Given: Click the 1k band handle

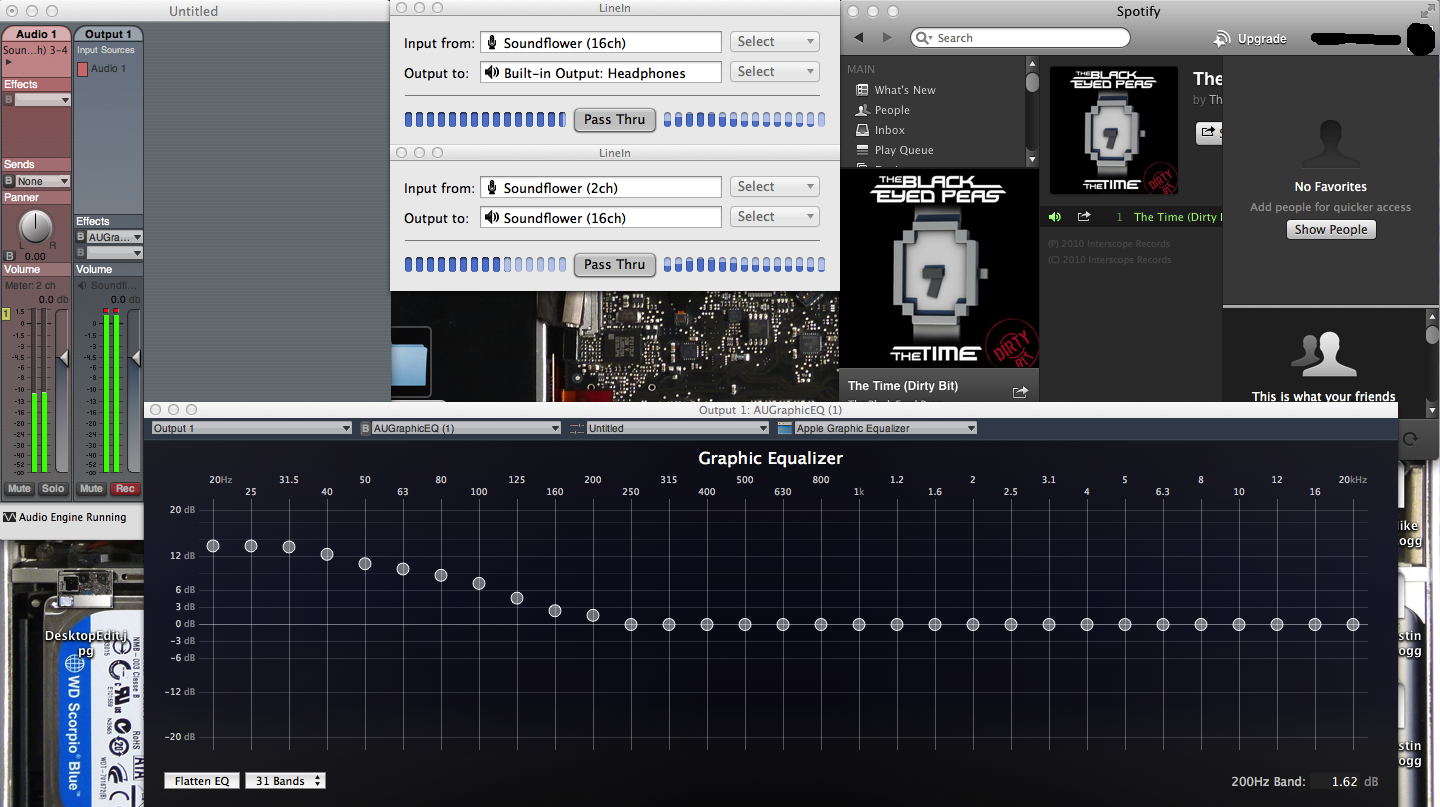Looking at the screenshot, I should [x=859, y=624].
